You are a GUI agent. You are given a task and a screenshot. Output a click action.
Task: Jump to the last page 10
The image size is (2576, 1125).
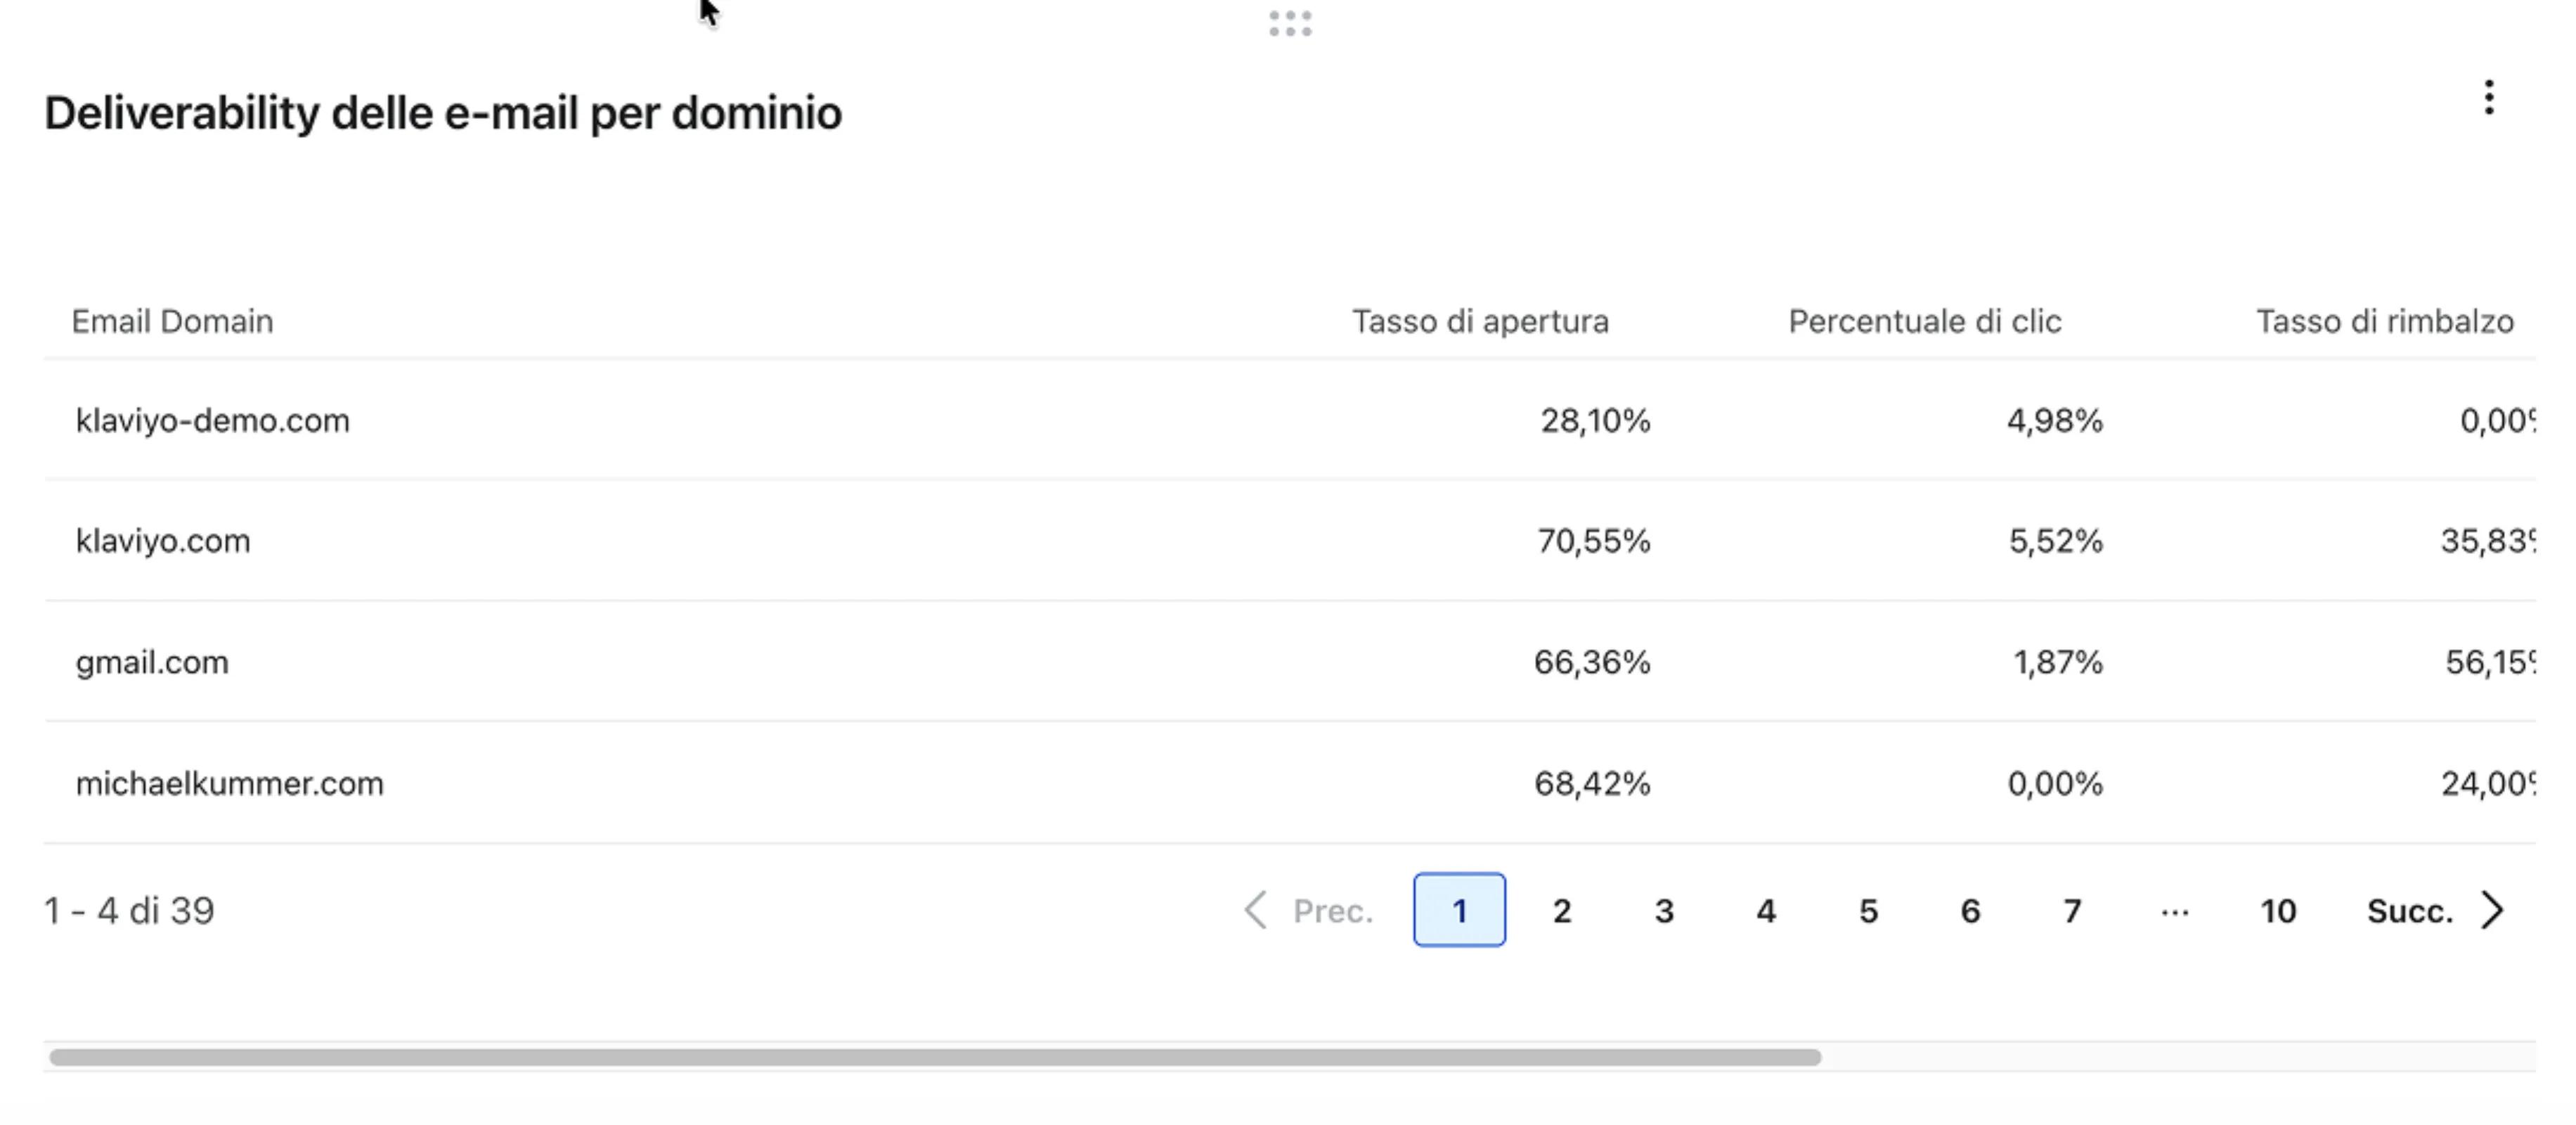point(2277,910)
